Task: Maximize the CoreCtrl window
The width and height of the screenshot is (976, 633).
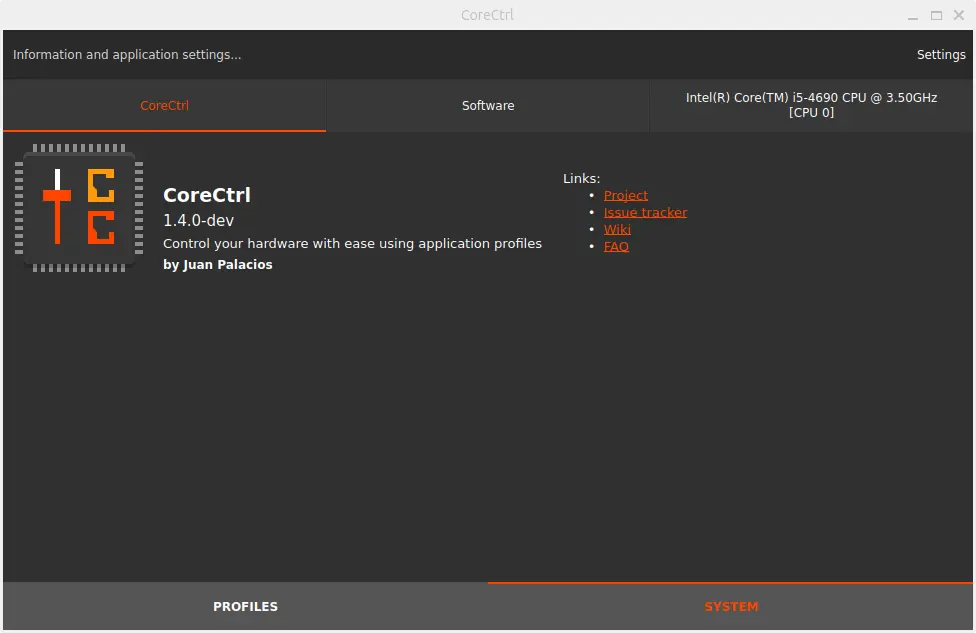Action: tap(937, 15)
